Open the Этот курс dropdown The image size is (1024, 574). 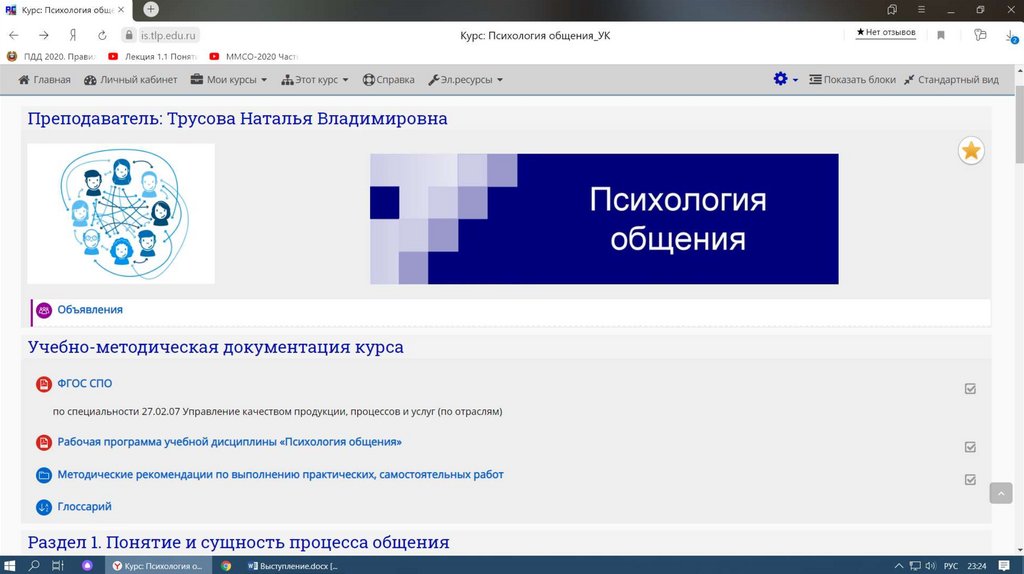pyautogui.click(x=315, y=80)
